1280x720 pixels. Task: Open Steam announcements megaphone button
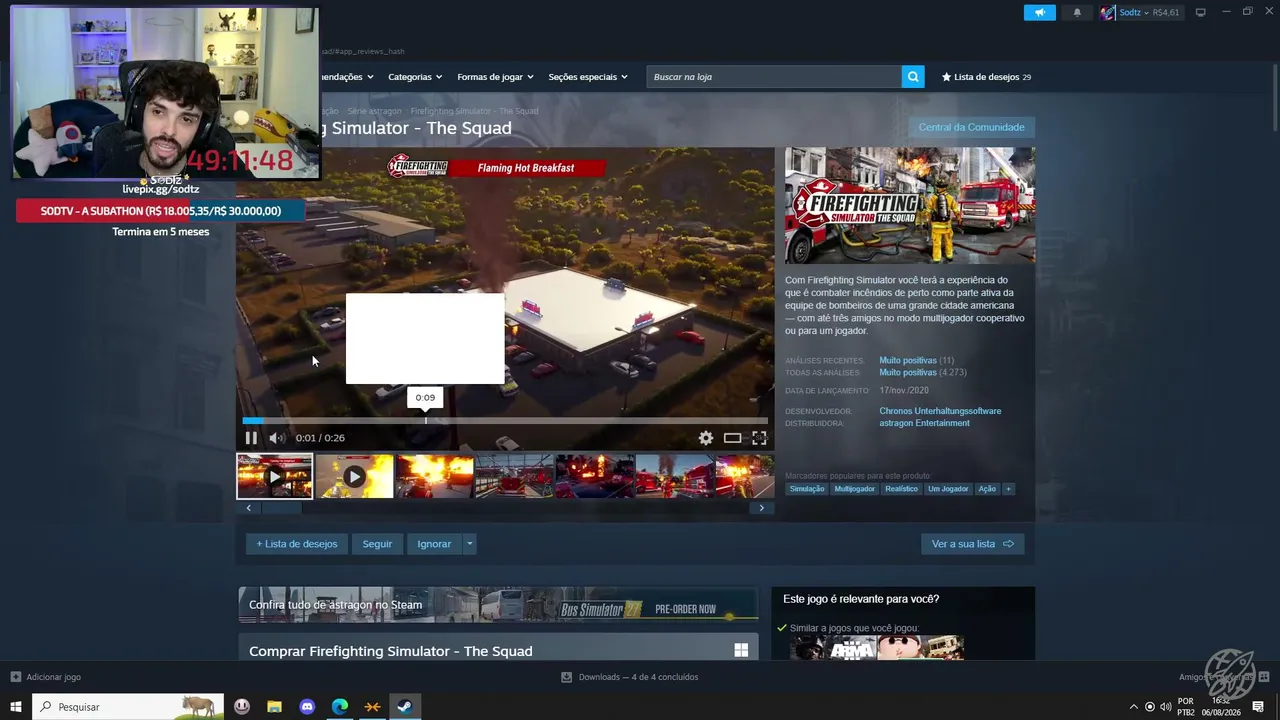click(x=1040, y=13)
